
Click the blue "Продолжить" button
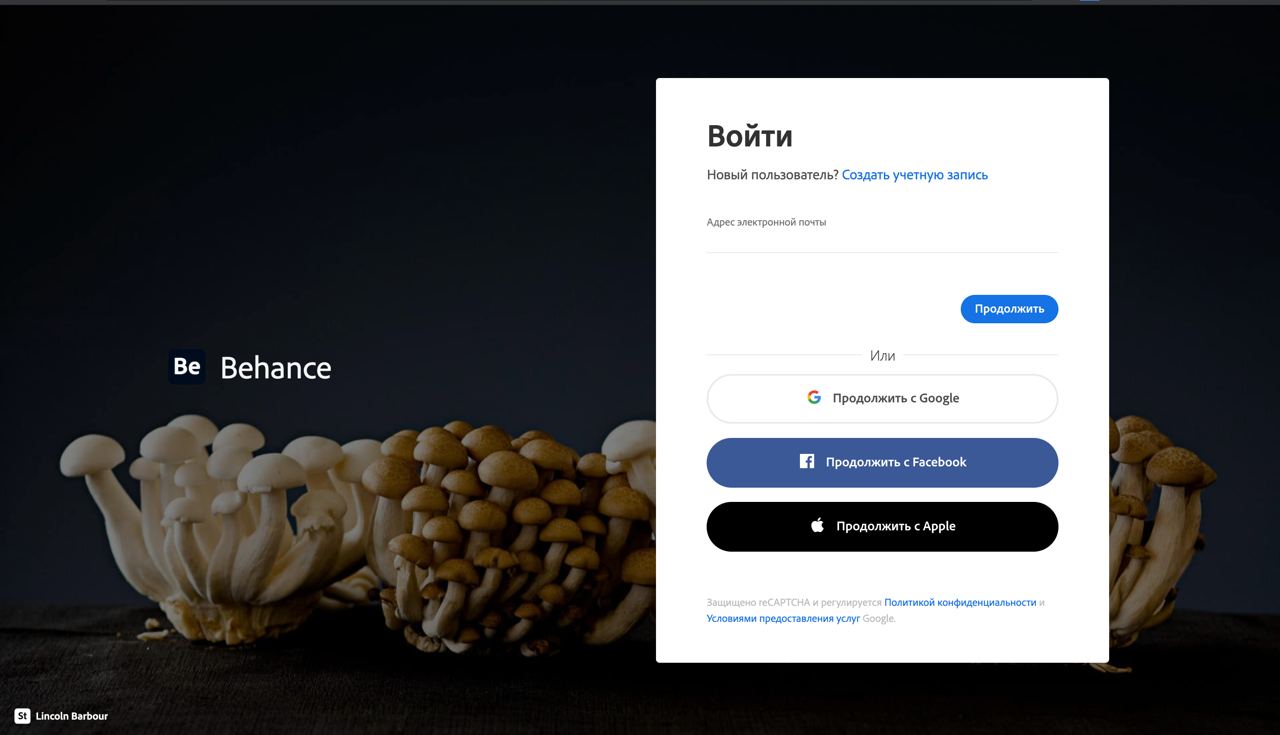(x=1009, y=308)
